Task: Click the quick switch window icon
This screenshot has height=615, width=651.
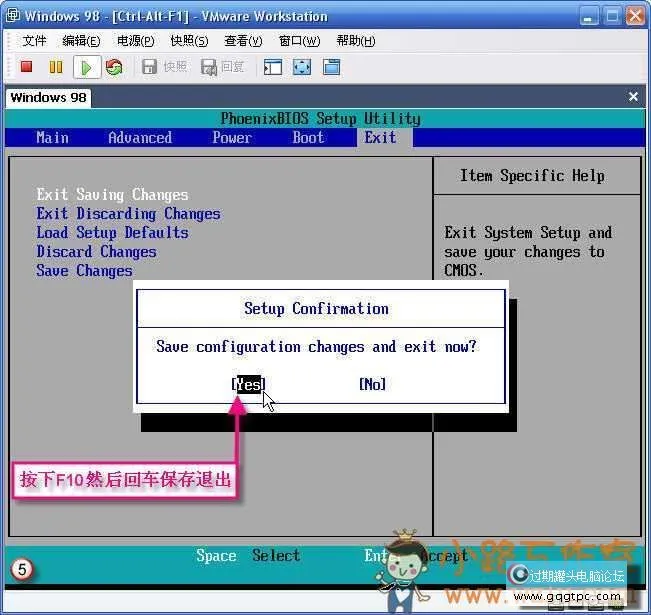Action: tap(331, 67)
